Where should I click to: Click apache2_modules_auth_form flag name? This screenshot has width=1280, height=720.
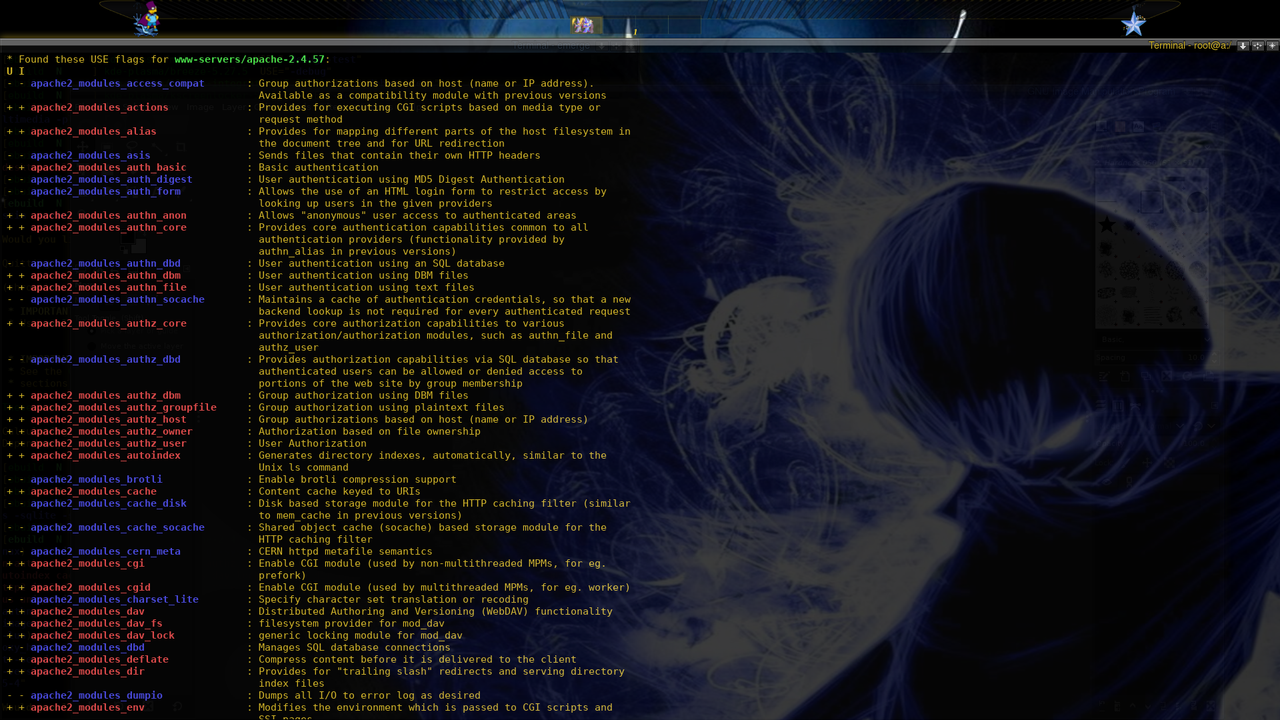tap(105, 192)
